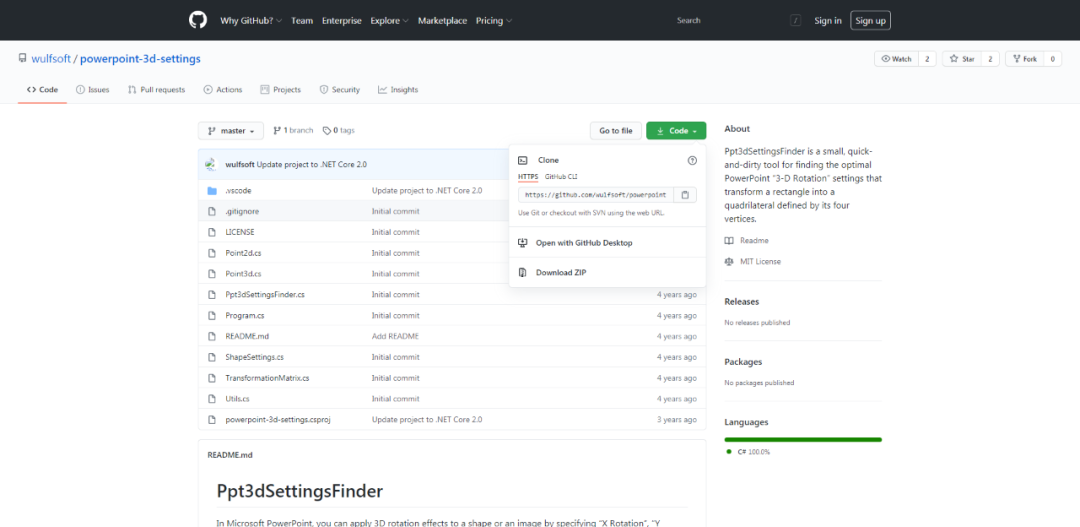Viewport: 1080px width, 527px height.
Task: Click the desktop icon for GitHub Desktop
Action: [523, 242]
